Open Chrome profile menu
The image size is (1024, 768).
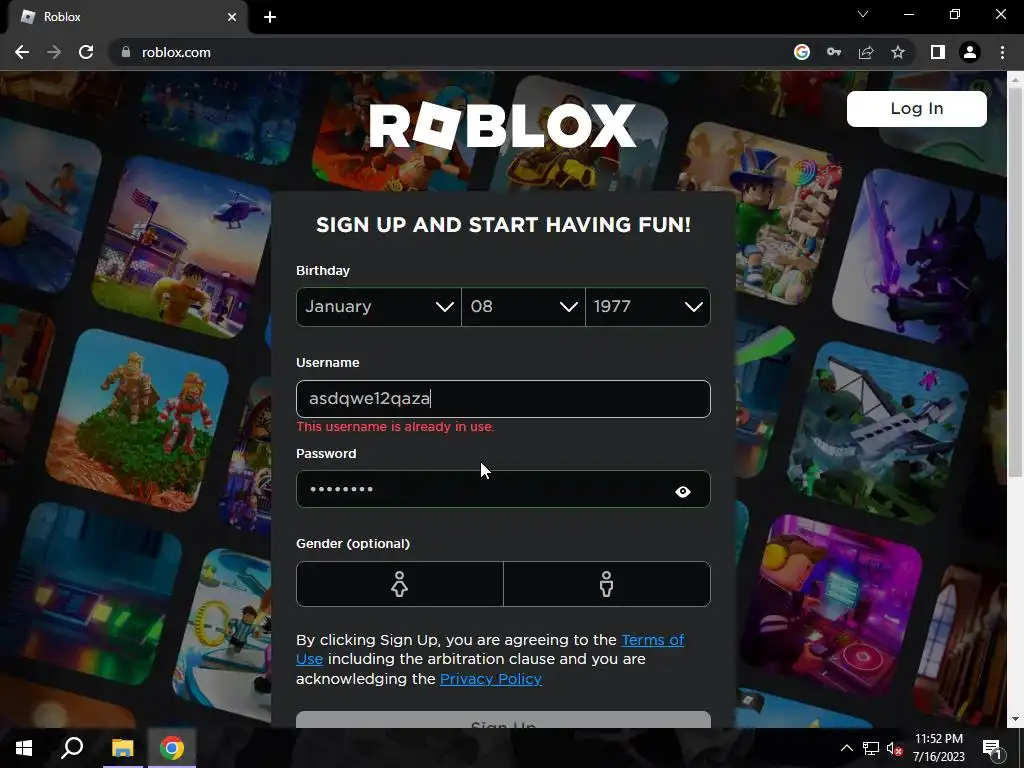point(970,52)
